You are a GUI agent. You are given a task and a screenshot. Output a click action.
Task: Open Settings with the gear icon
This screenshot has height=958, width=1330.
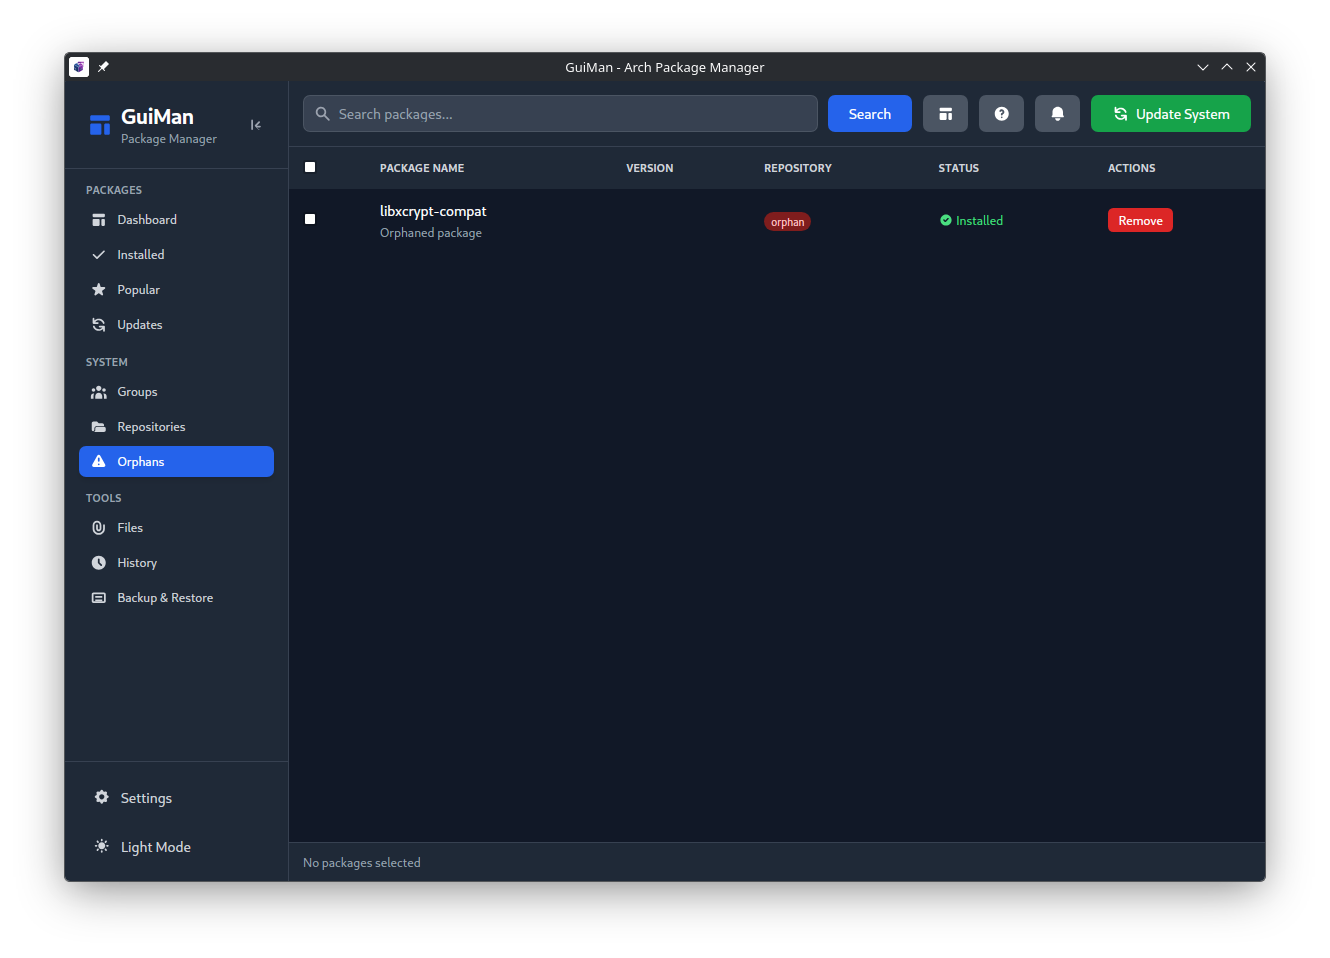tap(102, 797)
